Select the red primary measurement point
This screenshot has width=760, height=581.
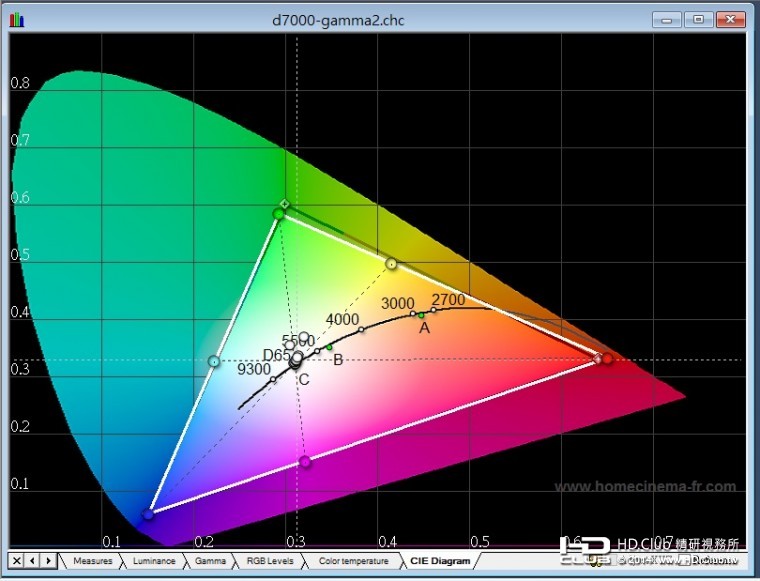[x=606, y=358]
